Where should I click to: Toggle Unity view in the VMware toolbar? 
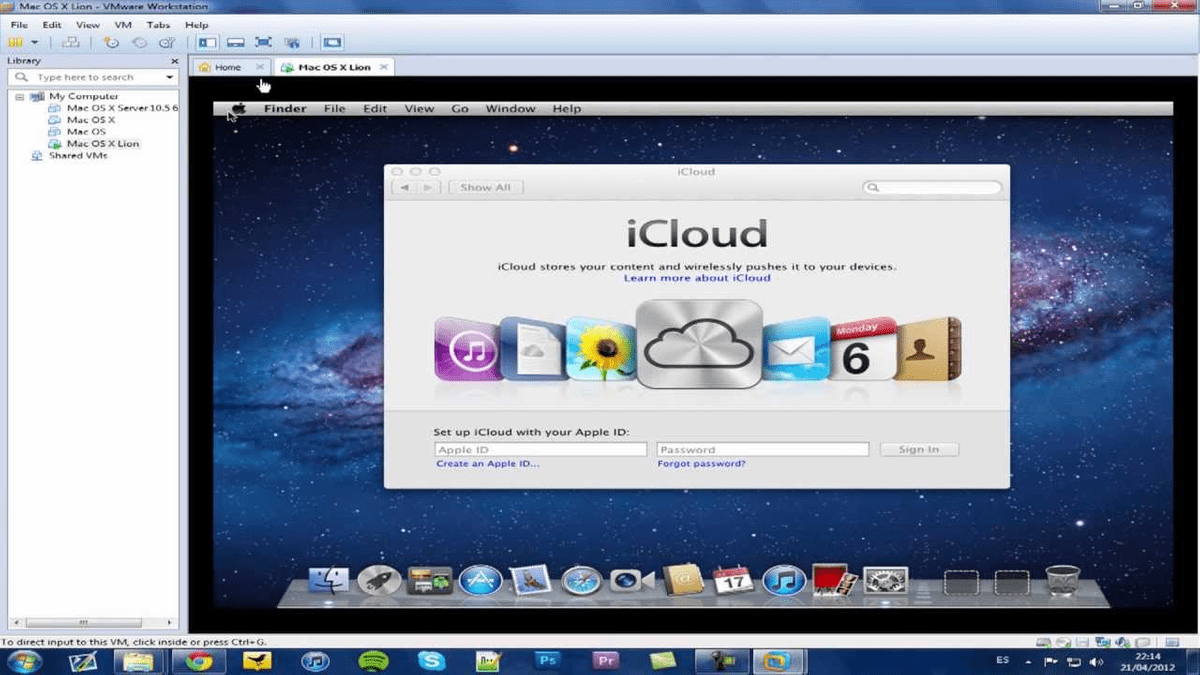click(x=292, y=42)
